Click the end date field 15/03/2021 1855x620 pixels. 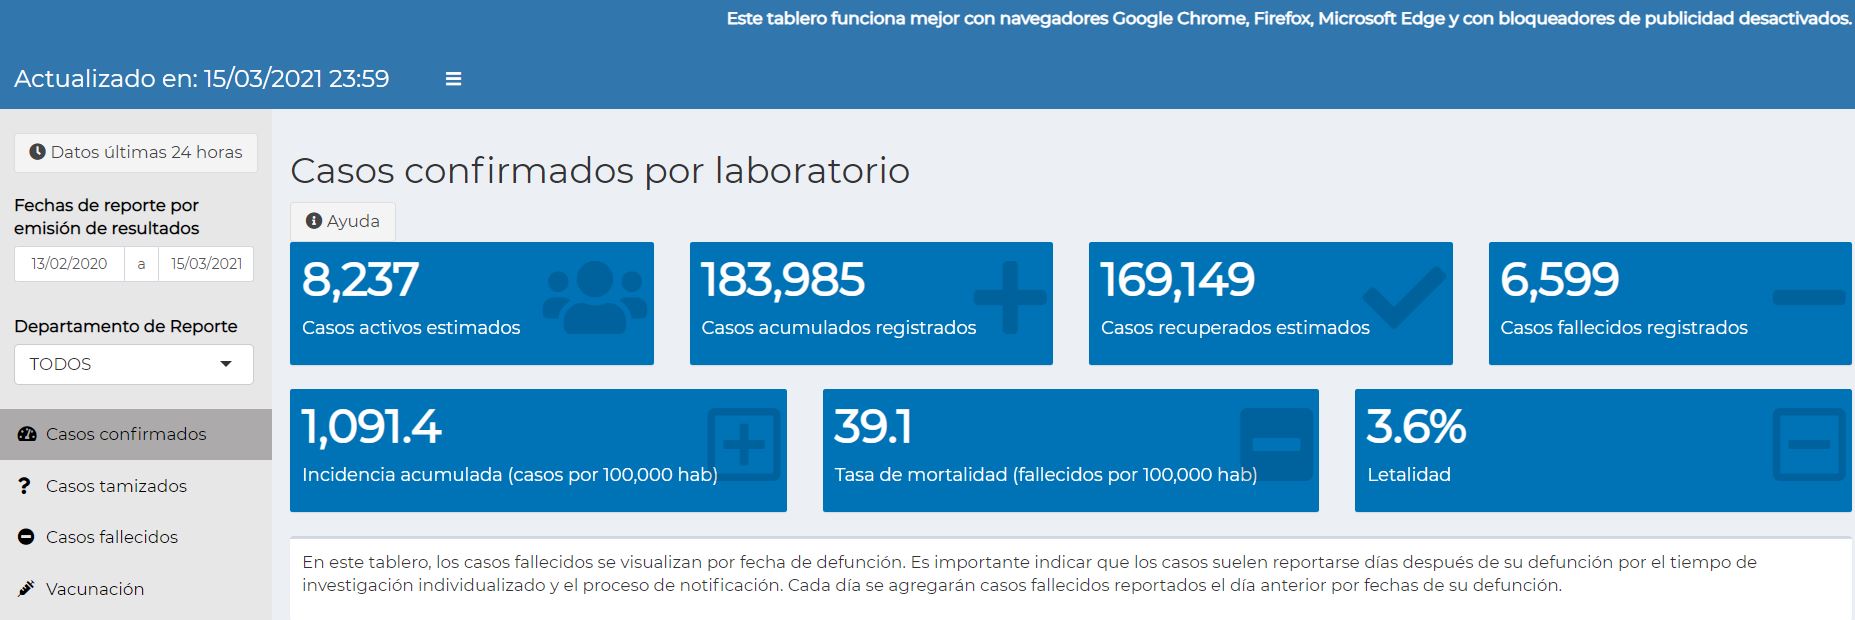point(206,264)
